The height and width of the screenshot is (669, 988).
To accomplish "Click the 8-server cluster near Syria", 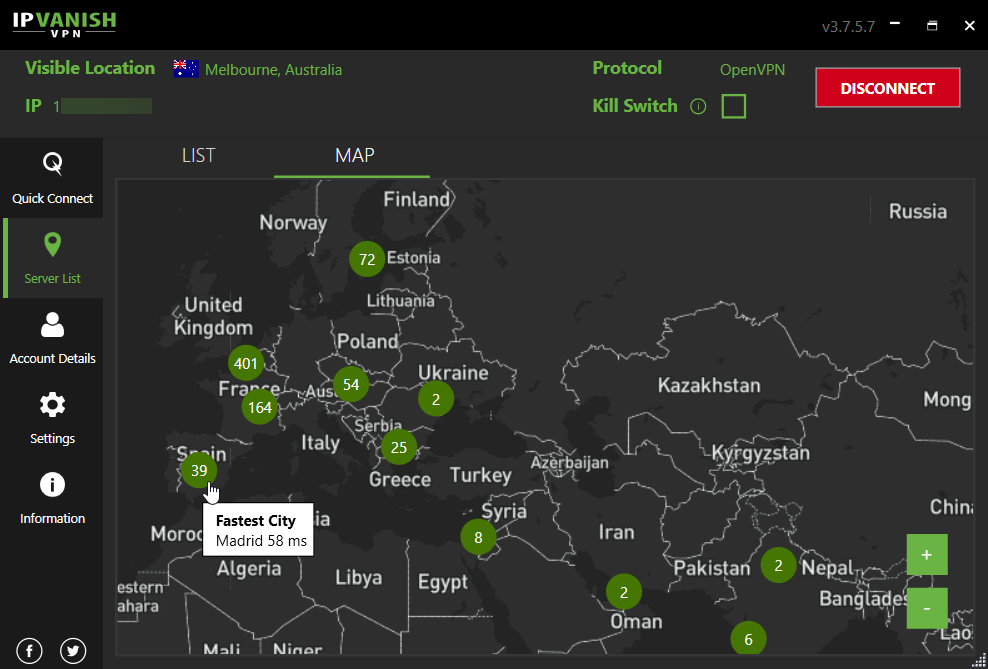I will coord(478,537).
